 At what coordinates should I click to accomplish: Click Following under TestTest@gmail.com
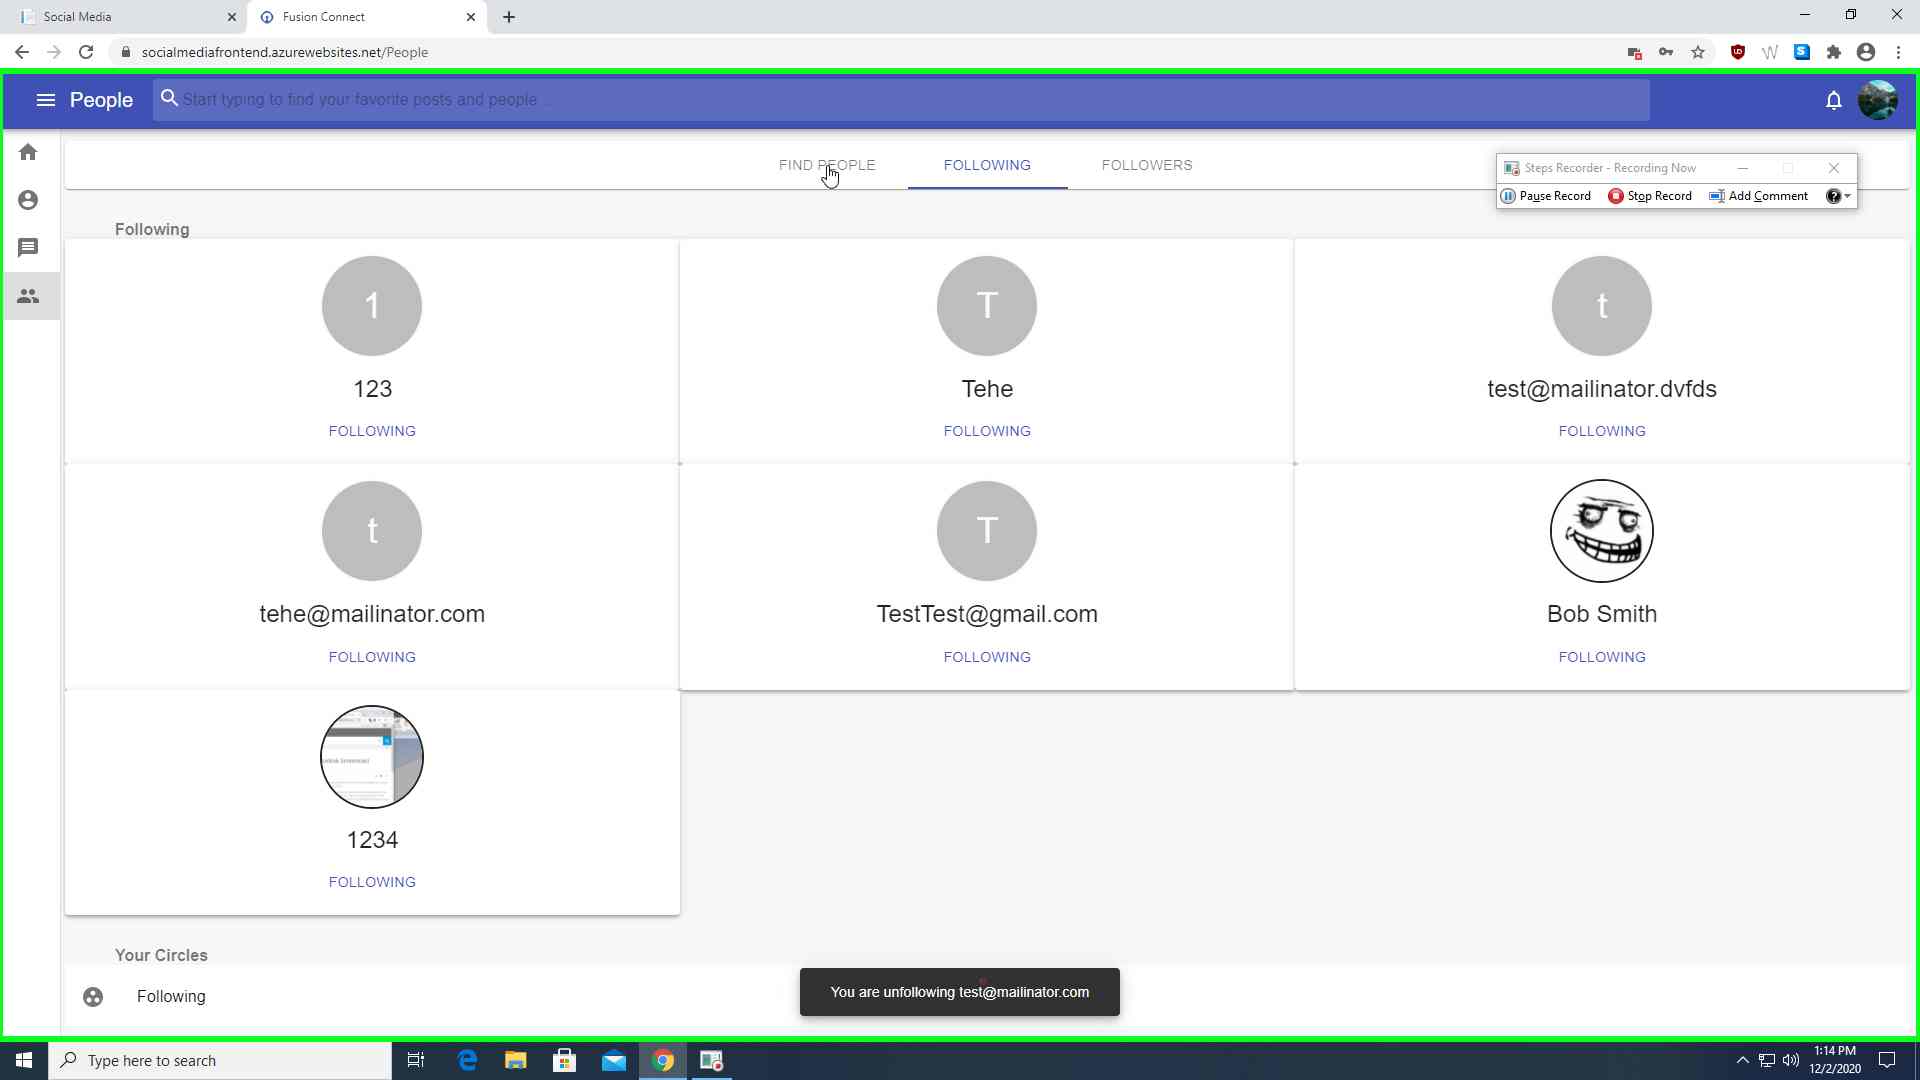987,657
